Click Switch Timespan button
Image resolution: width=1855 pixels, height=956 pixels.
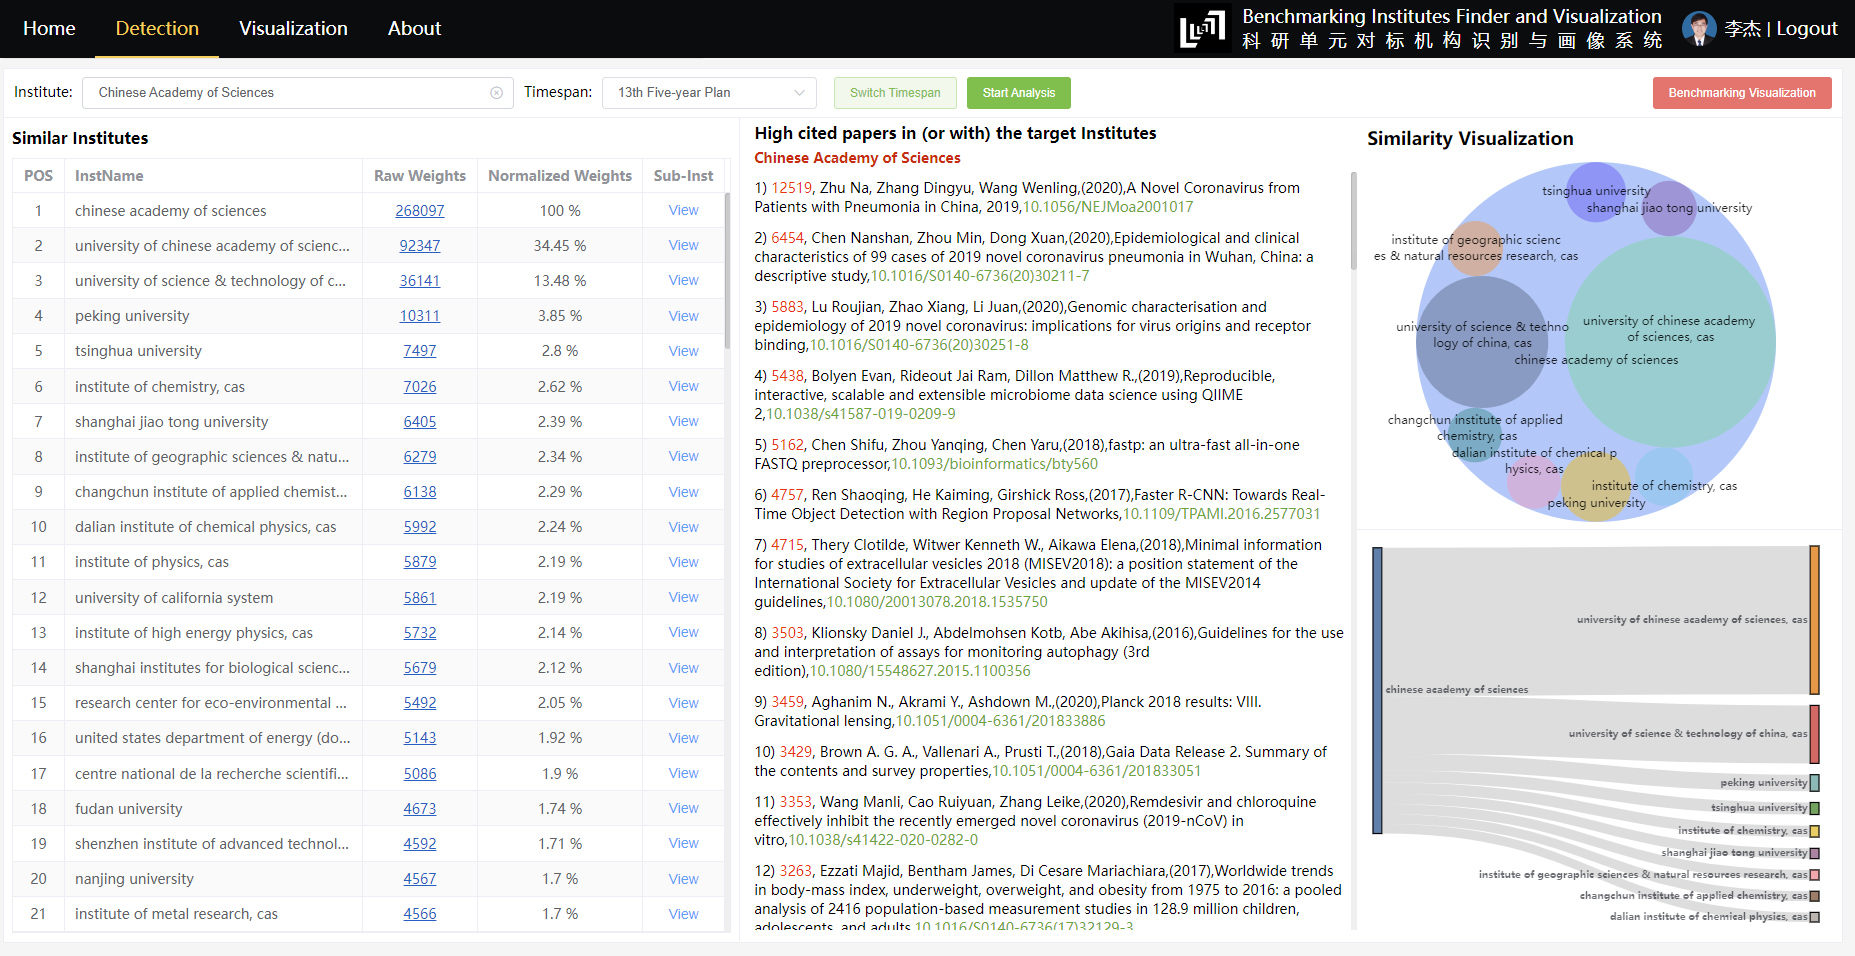(x=895, y=93)
